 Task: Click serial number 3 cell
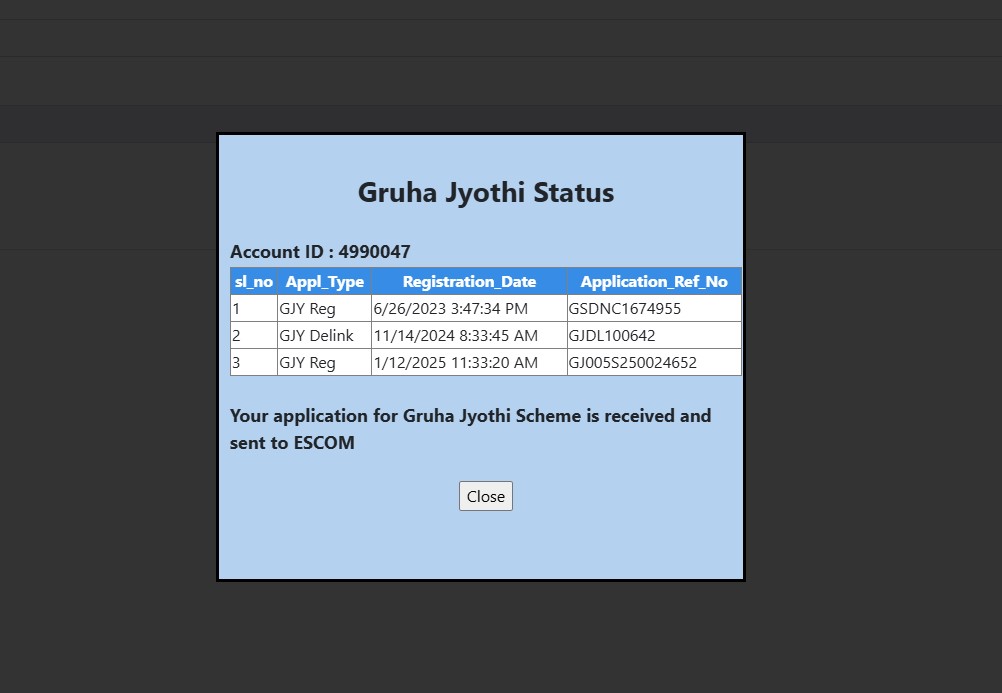pyautogui.click(x=254, y=362)
